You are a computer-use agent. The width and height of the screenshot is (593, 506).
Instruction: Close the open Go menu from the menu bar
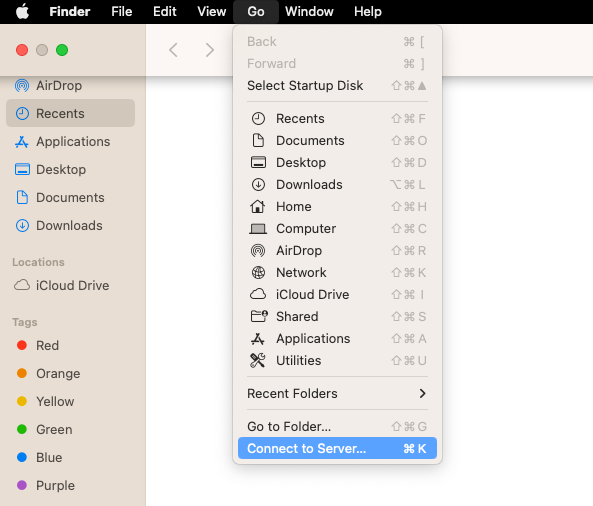point(256,12)
